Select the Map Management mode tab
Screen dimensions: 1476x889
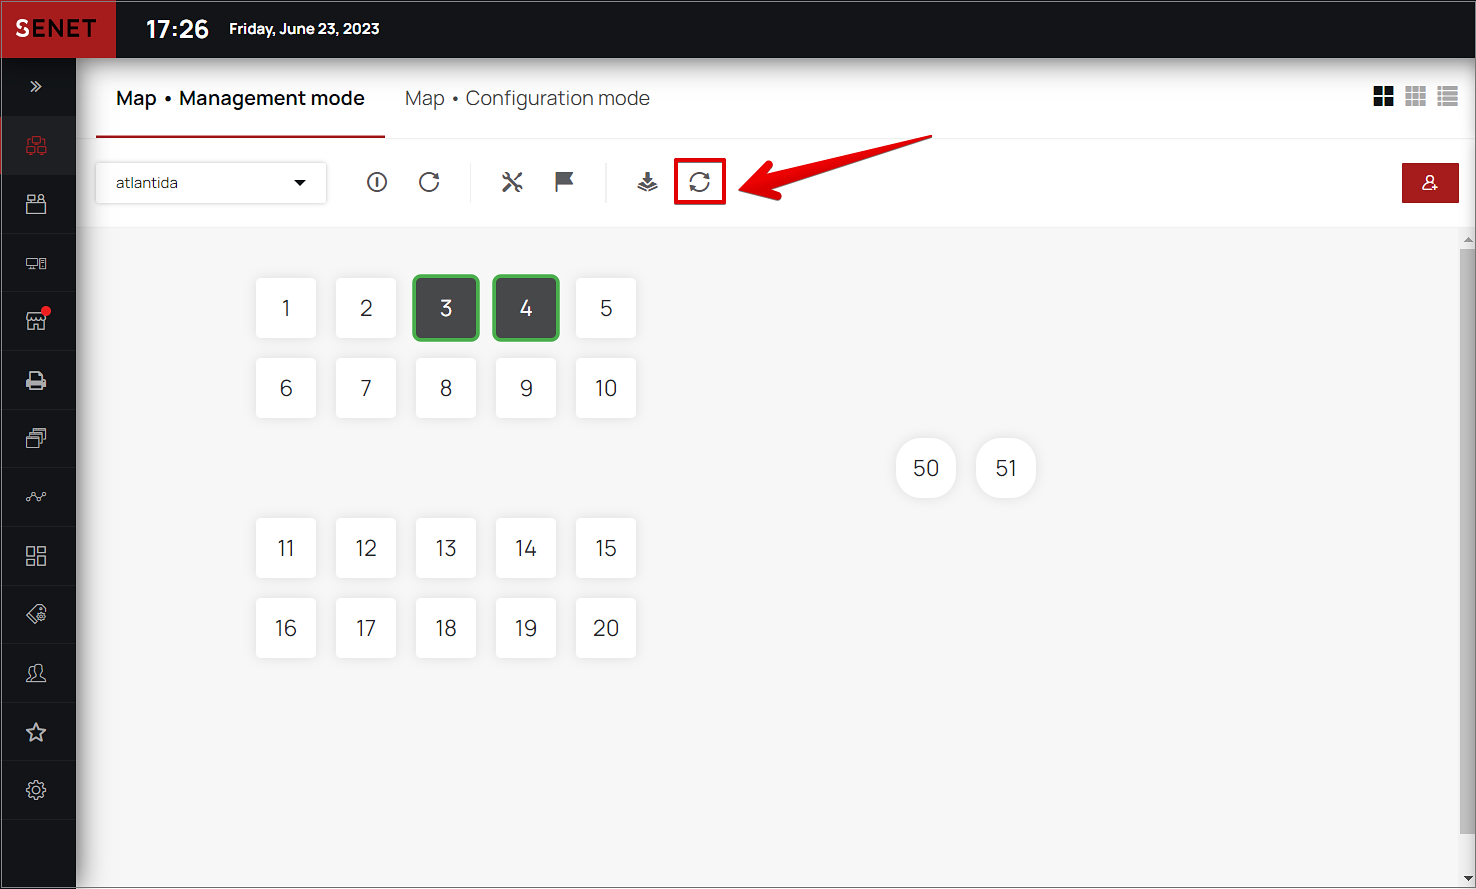(240, 98)
